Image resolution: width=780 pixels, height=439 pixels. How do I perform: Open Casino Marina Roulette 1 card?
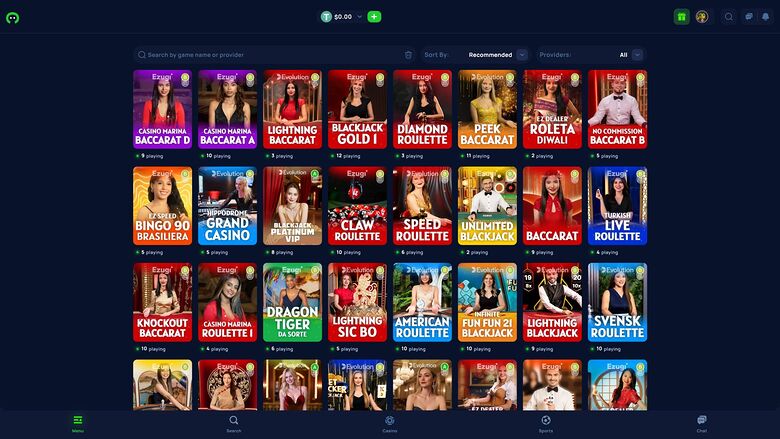(x=227, y=302)
